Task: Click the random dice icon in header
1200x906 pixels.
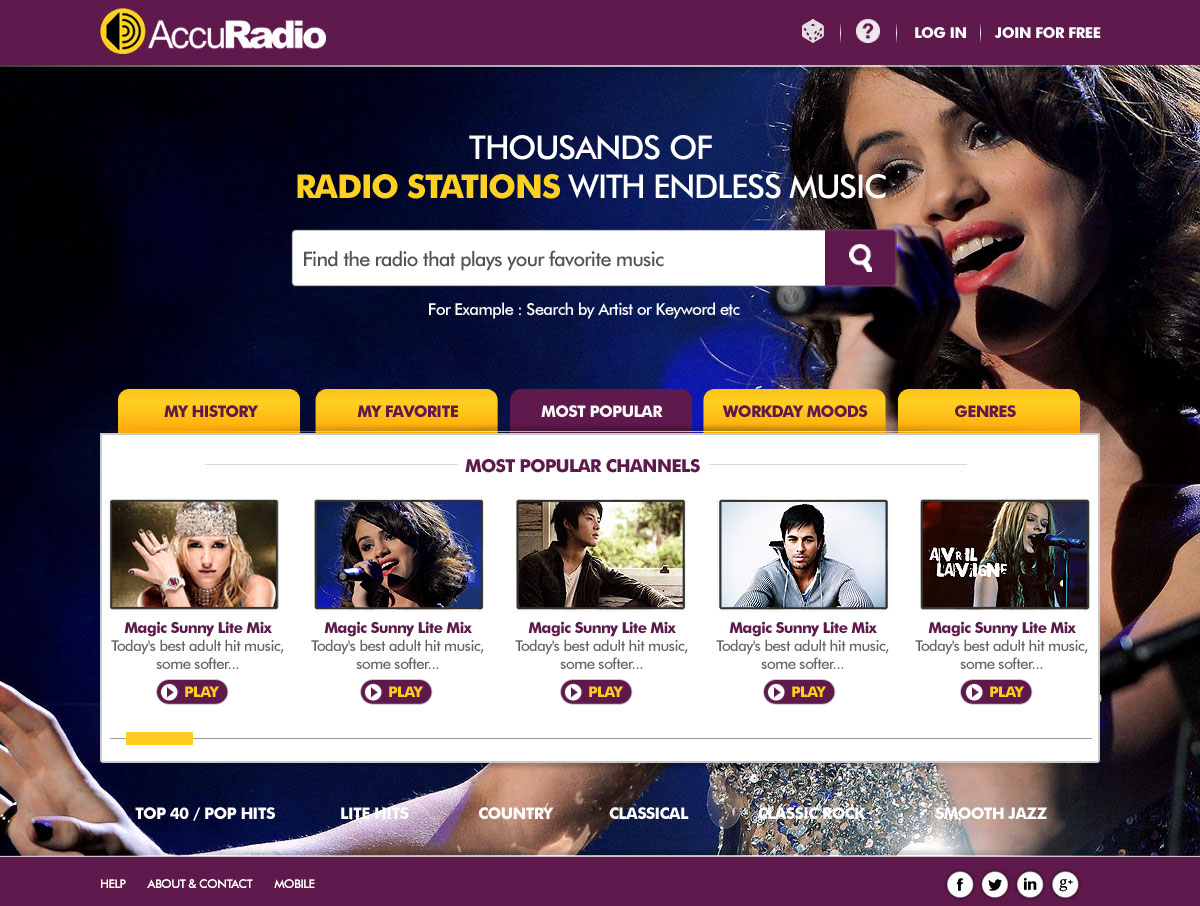Action: tap(813, 32)
